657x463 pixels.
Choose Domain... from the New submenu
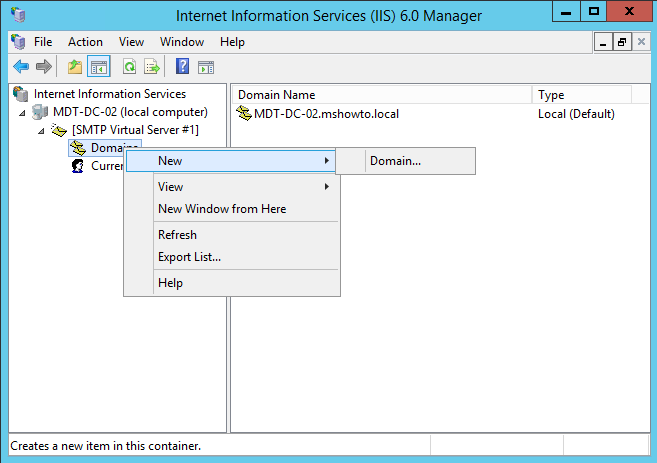point(406,161)
